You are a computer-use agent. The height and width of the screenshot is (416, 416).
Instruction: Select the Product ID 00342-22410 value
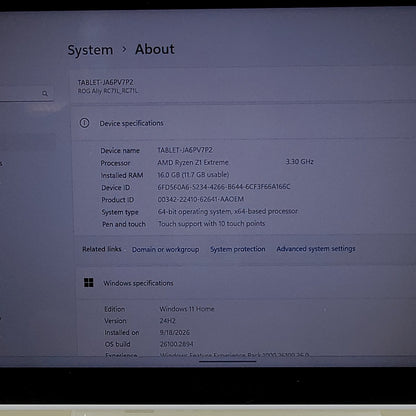201,199
